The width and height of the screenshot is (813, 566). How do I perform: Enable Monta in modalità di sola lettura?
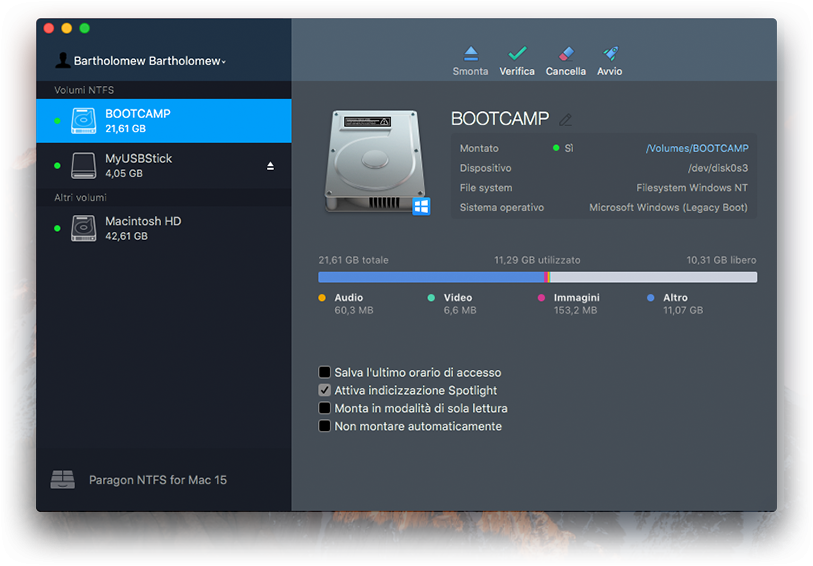pyautogui.click(x=325, y=408)
